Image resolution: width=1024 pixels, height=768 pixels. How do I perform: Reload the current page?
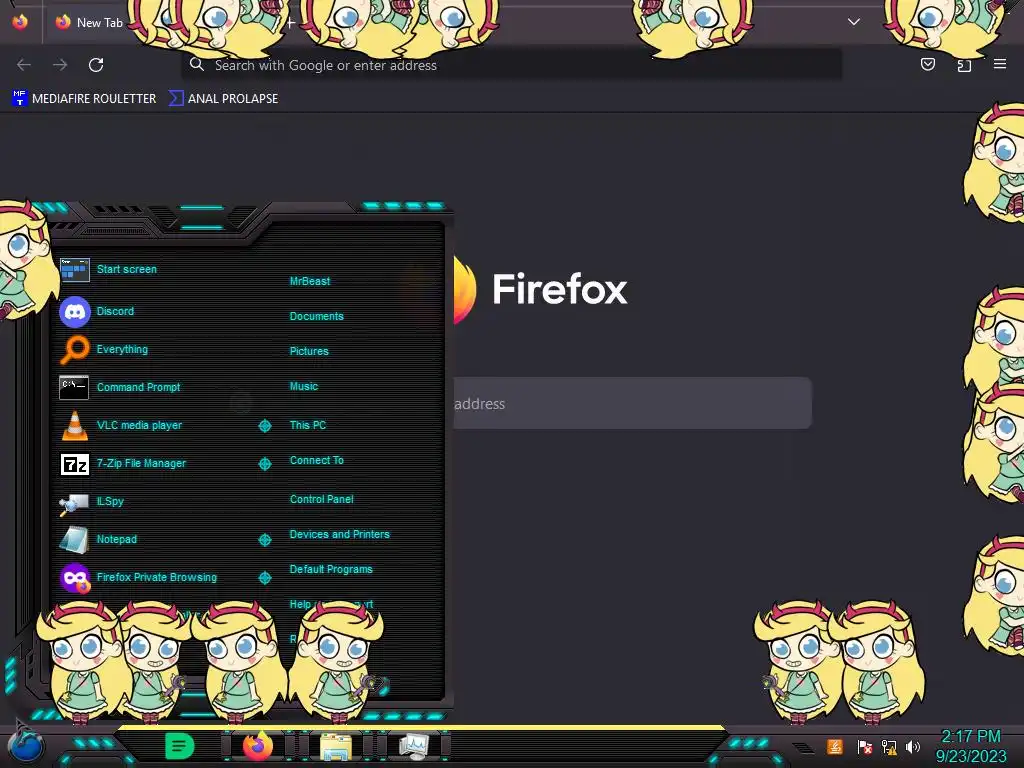(x=96, y=65)
